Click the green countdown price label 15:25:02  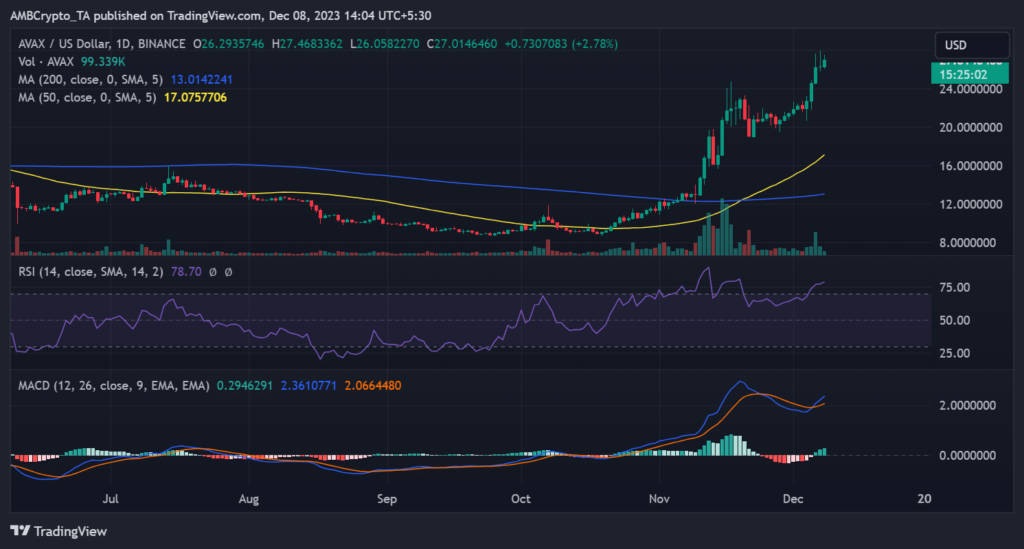pos(959,74)
